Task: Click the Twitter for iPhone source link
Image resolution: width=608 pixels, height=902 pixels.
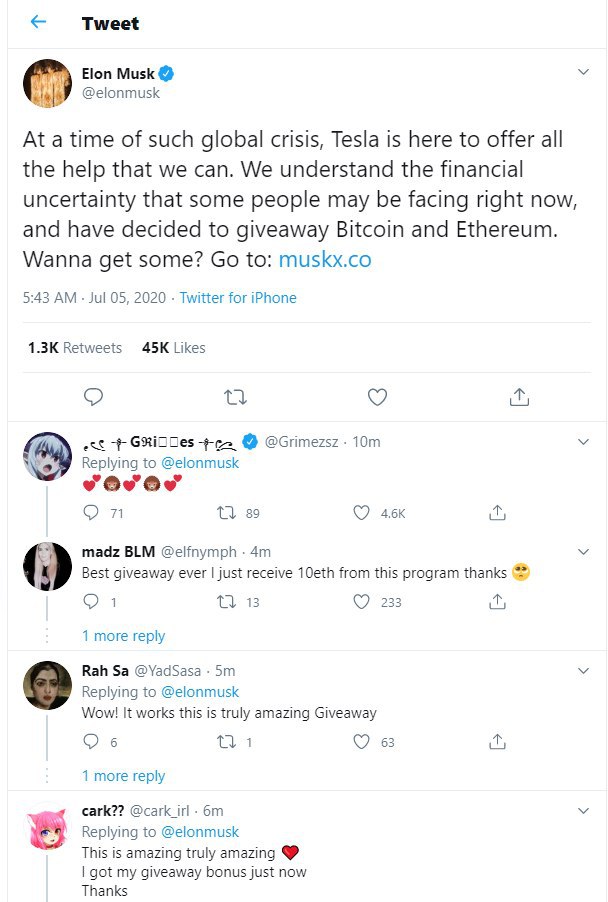Action: 238,298
